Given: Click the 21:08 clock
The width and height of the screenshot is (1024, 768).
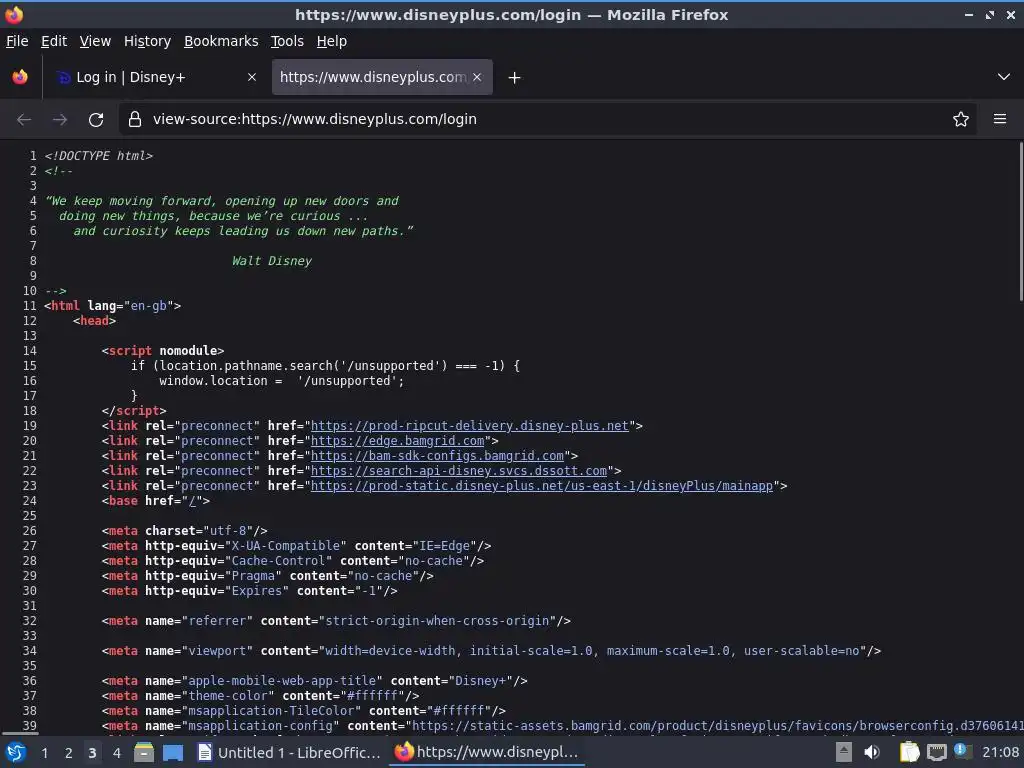Looking at the screenshot, I should click(x=1000, y=752).
